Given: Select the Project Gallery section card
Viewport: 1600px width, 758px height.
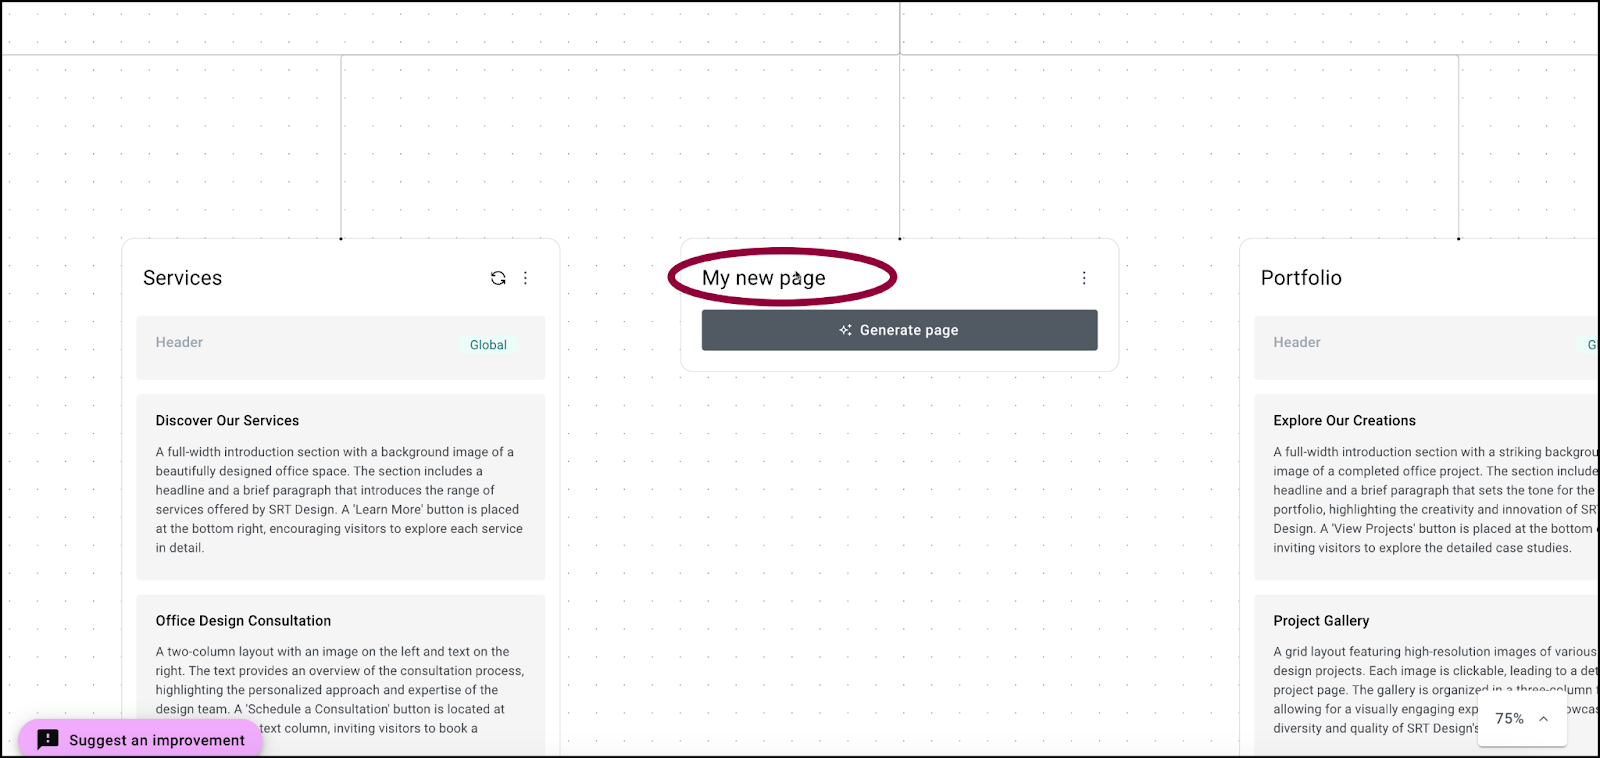Looking at the screenshot, I should 1427,676.
